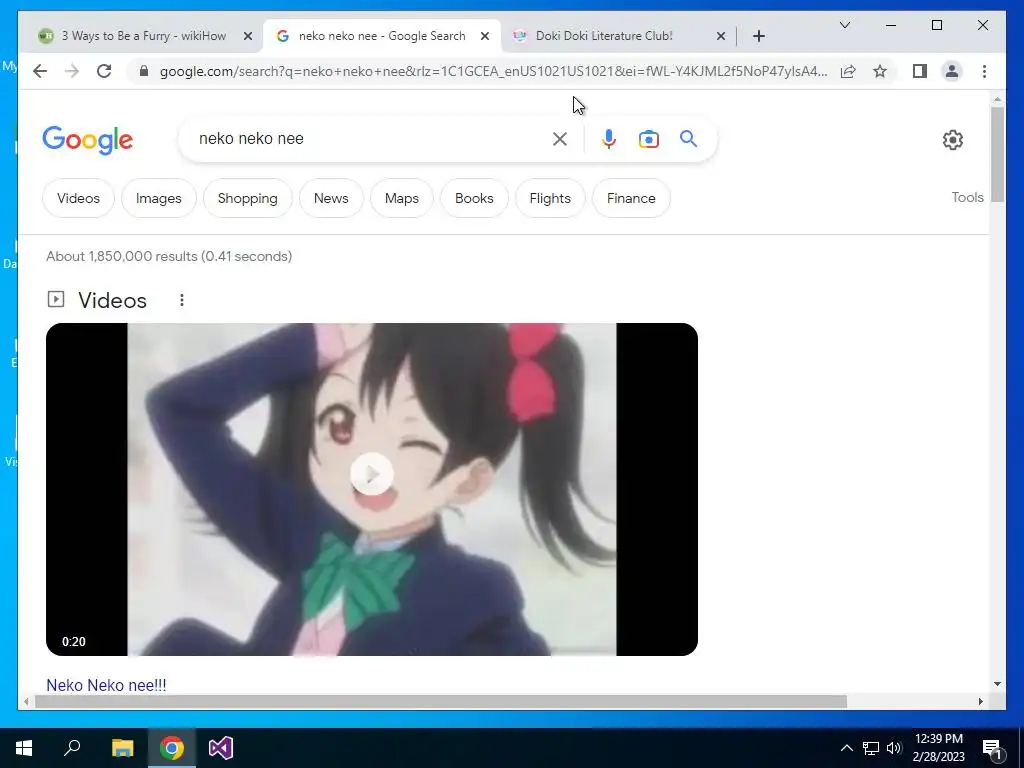The width and height of the screenshot is (1024, 768).
Task: Bookmark this tab with the star
Action: [x=880, y=71]
